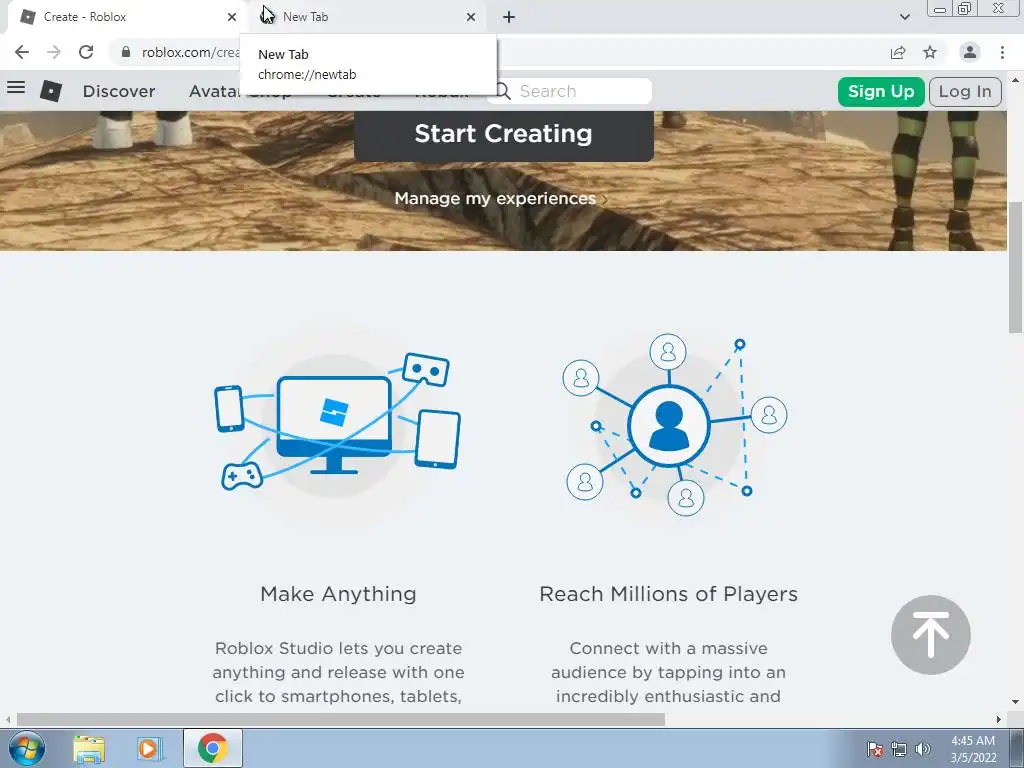1024x768 pixels.
Task: Reload the Roblox page
Action: click(86, 52)
